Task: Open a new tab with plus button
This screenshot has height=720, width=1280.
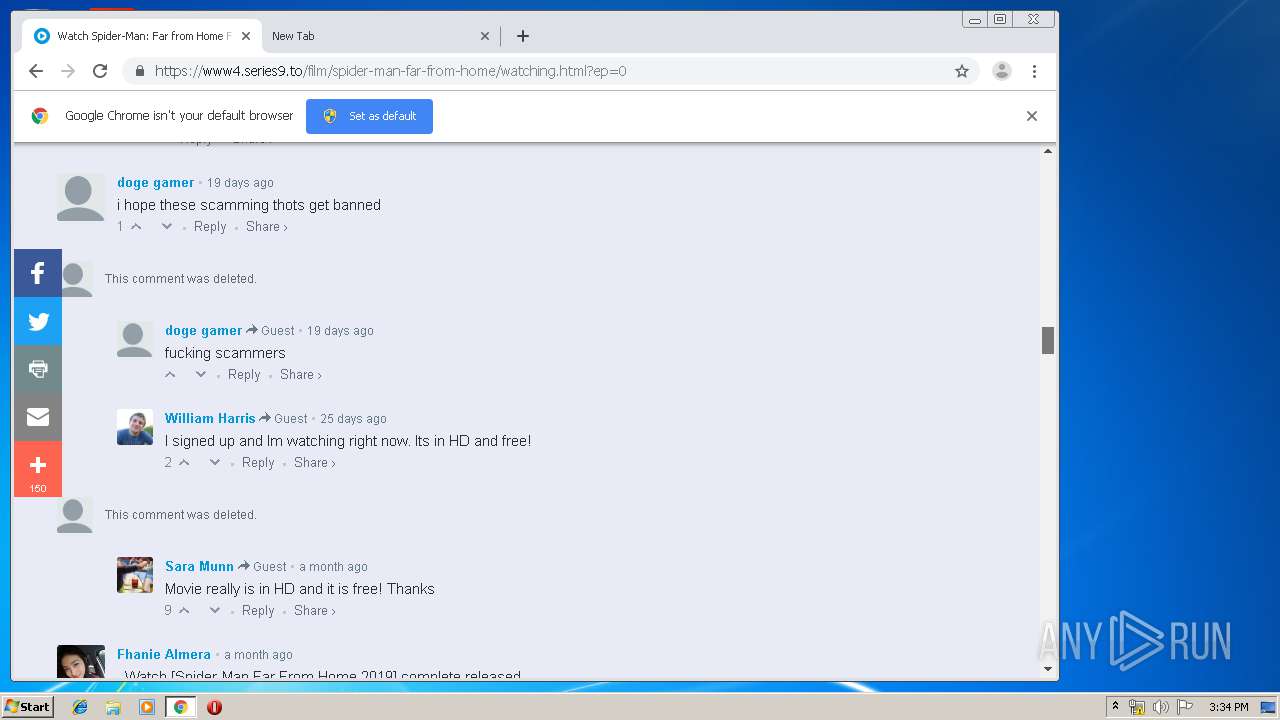Action: (523, 36)
